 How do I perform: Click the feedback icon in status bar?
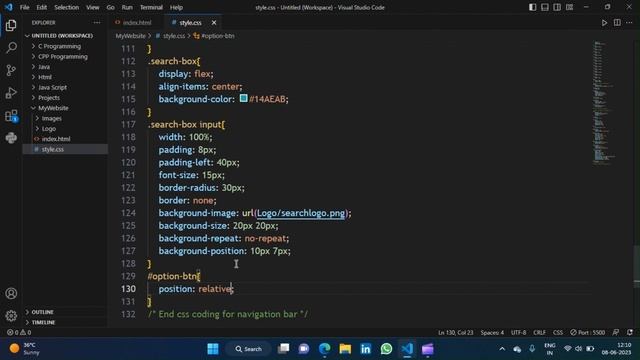point(616,332)
